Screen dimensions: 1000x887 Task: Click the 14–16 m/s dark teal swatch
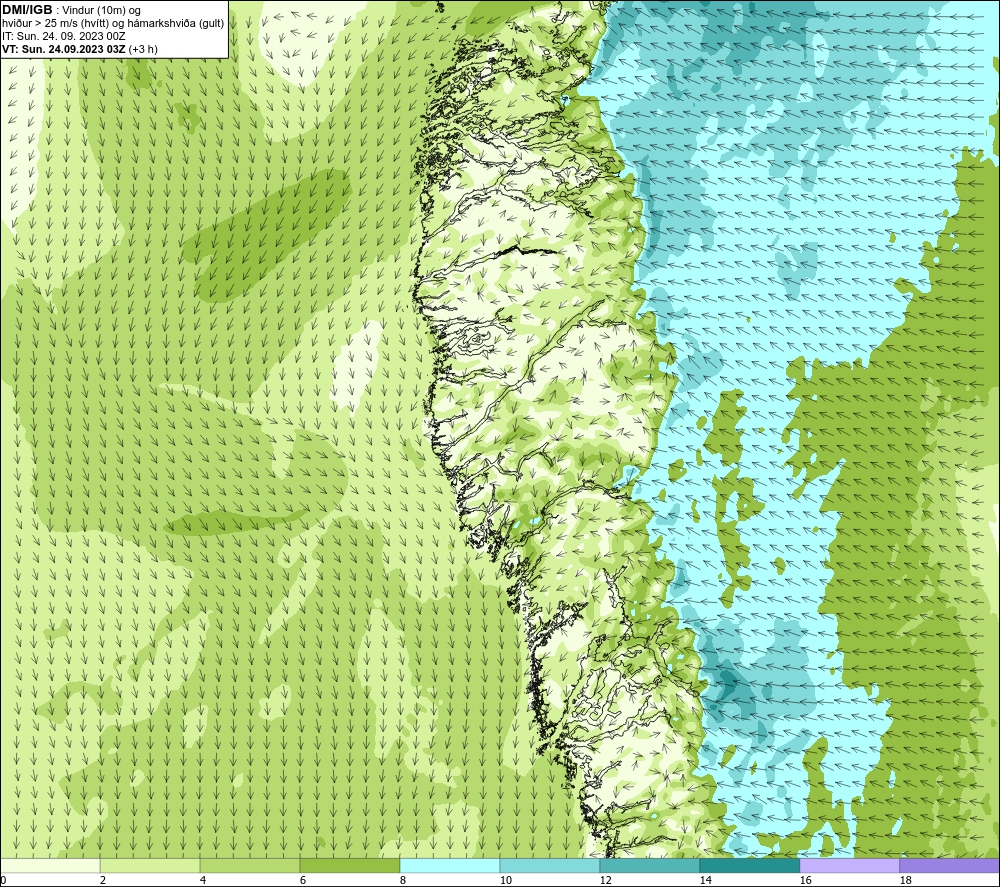click(x=749, y=865)
